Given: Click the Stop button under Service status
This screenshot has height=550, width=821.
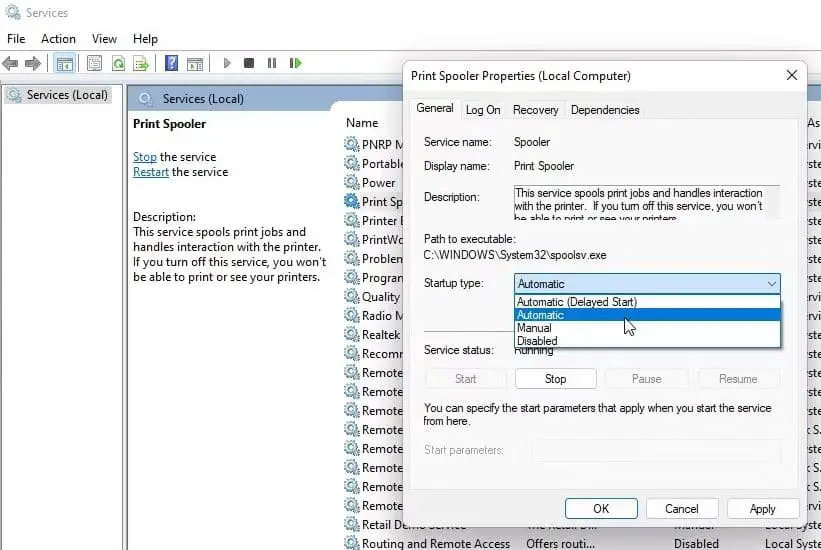Looking at the screenshot, I should (555, 379).
